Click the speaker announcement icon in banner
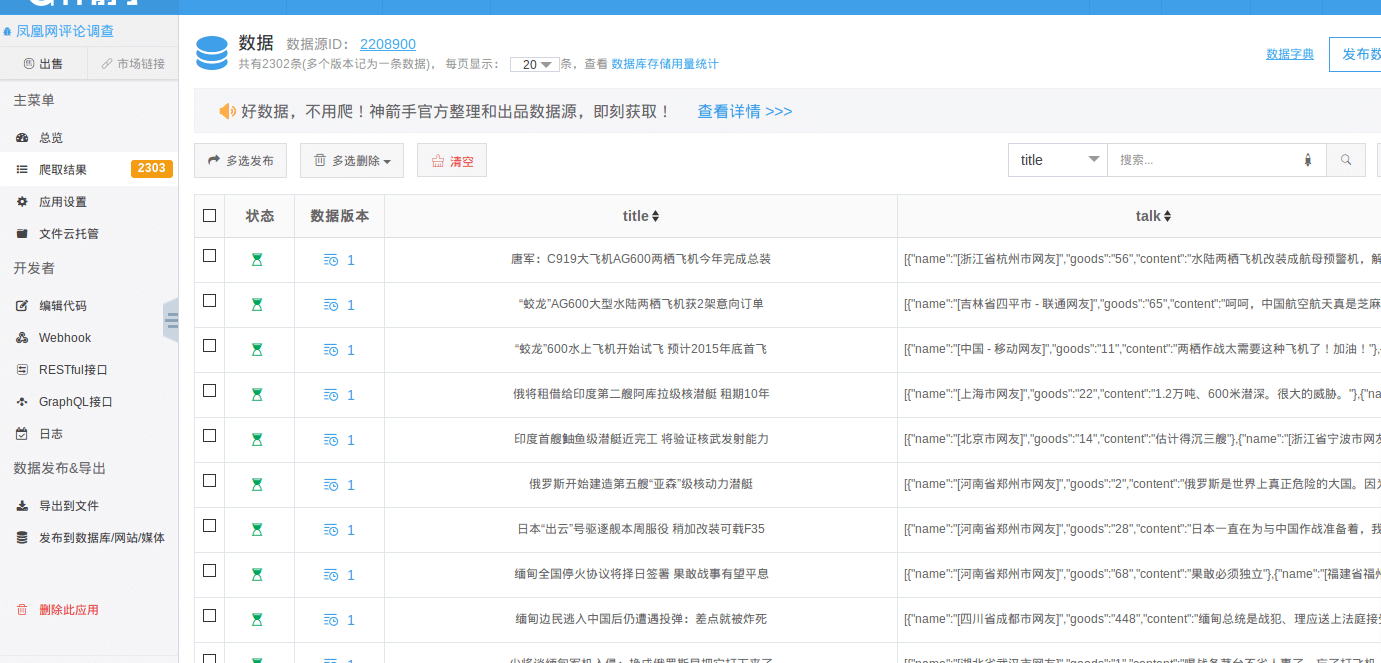The image size is (1381, 663). pos(228,111)
